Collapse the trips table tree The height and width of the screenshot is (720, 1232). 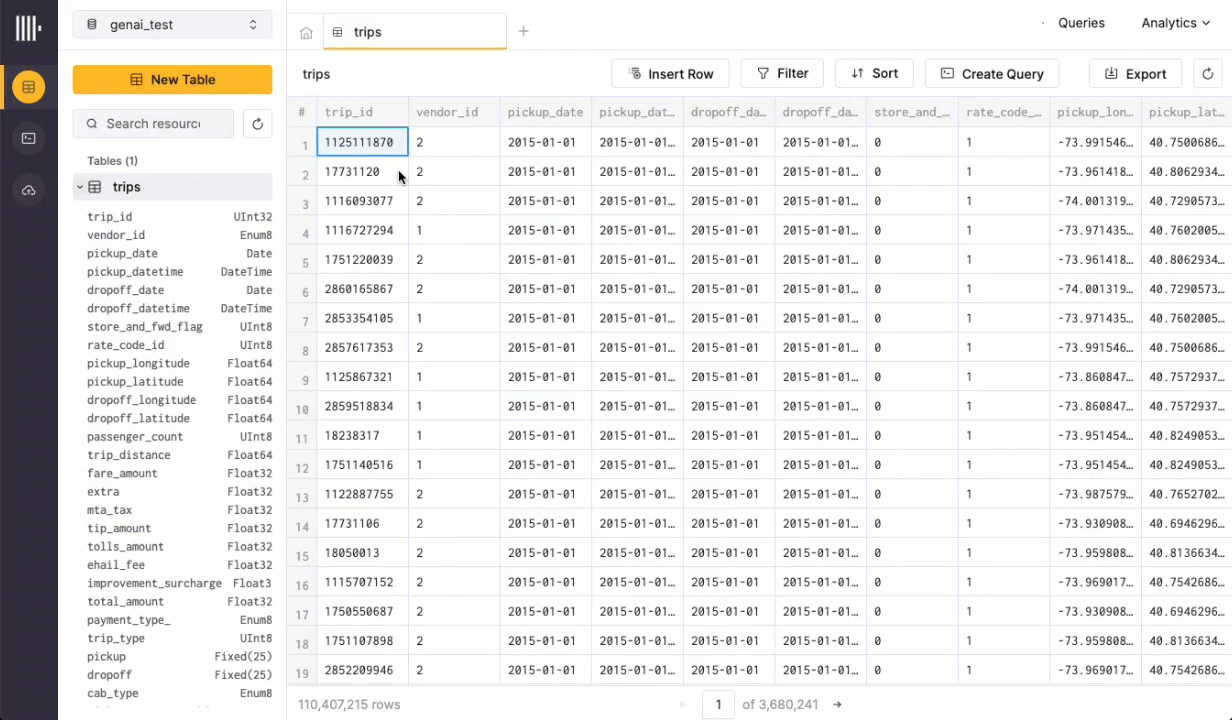(80, 187)
